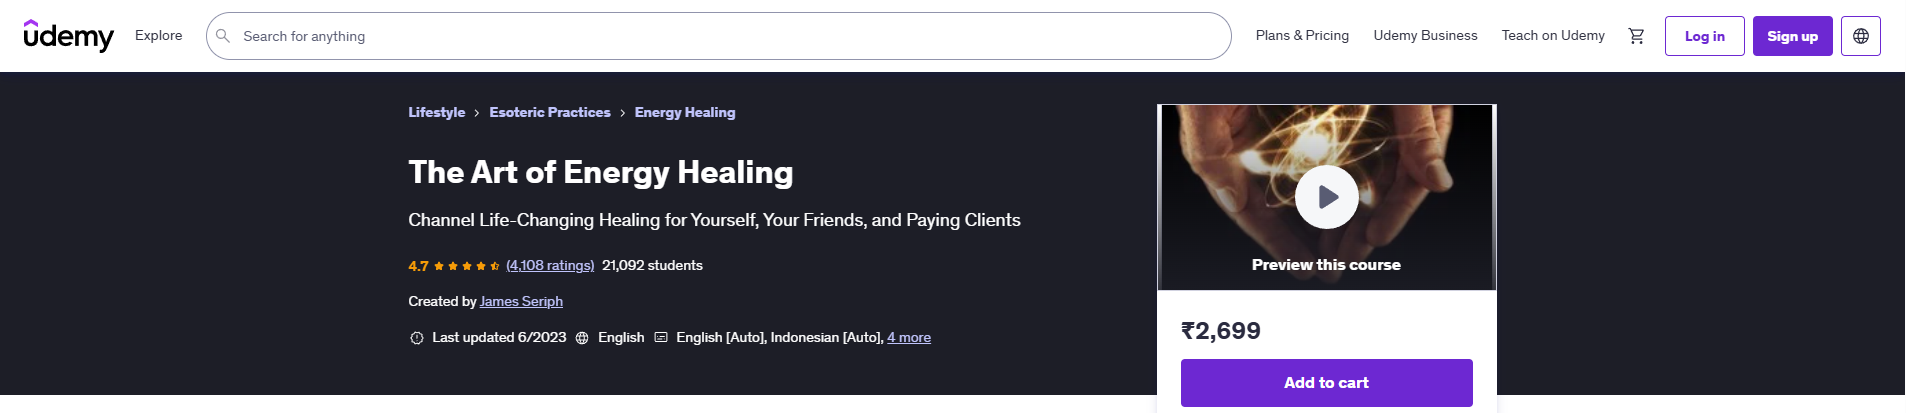Open instructor James Seriph's profile
The width and height of the screenshot is (1906, 413).
521,302
